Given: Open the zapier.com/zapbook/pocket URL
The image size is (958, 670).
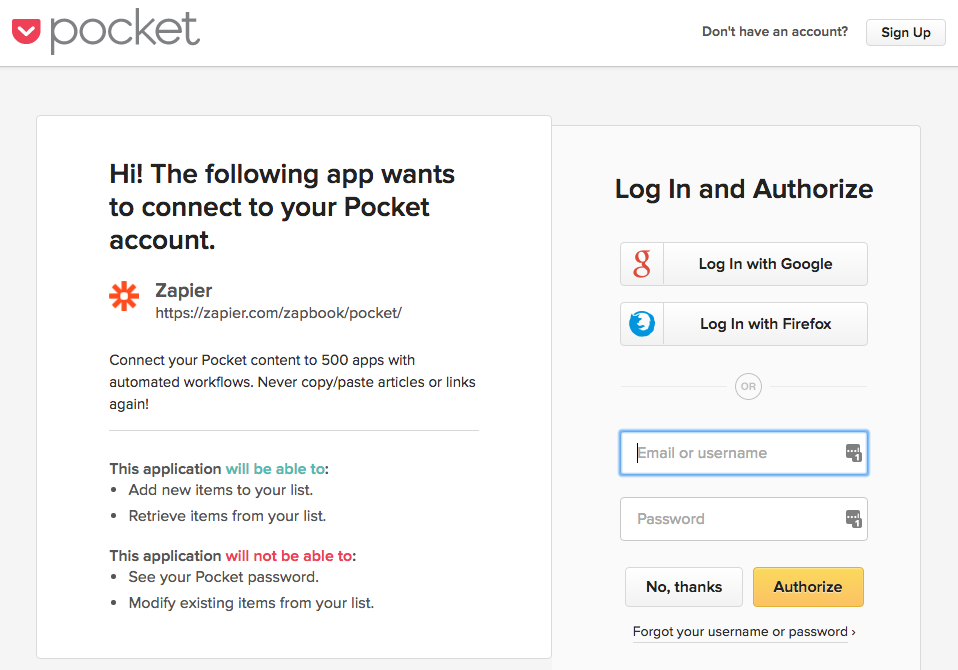Looking at the screenshot, I should coord(278,313).
